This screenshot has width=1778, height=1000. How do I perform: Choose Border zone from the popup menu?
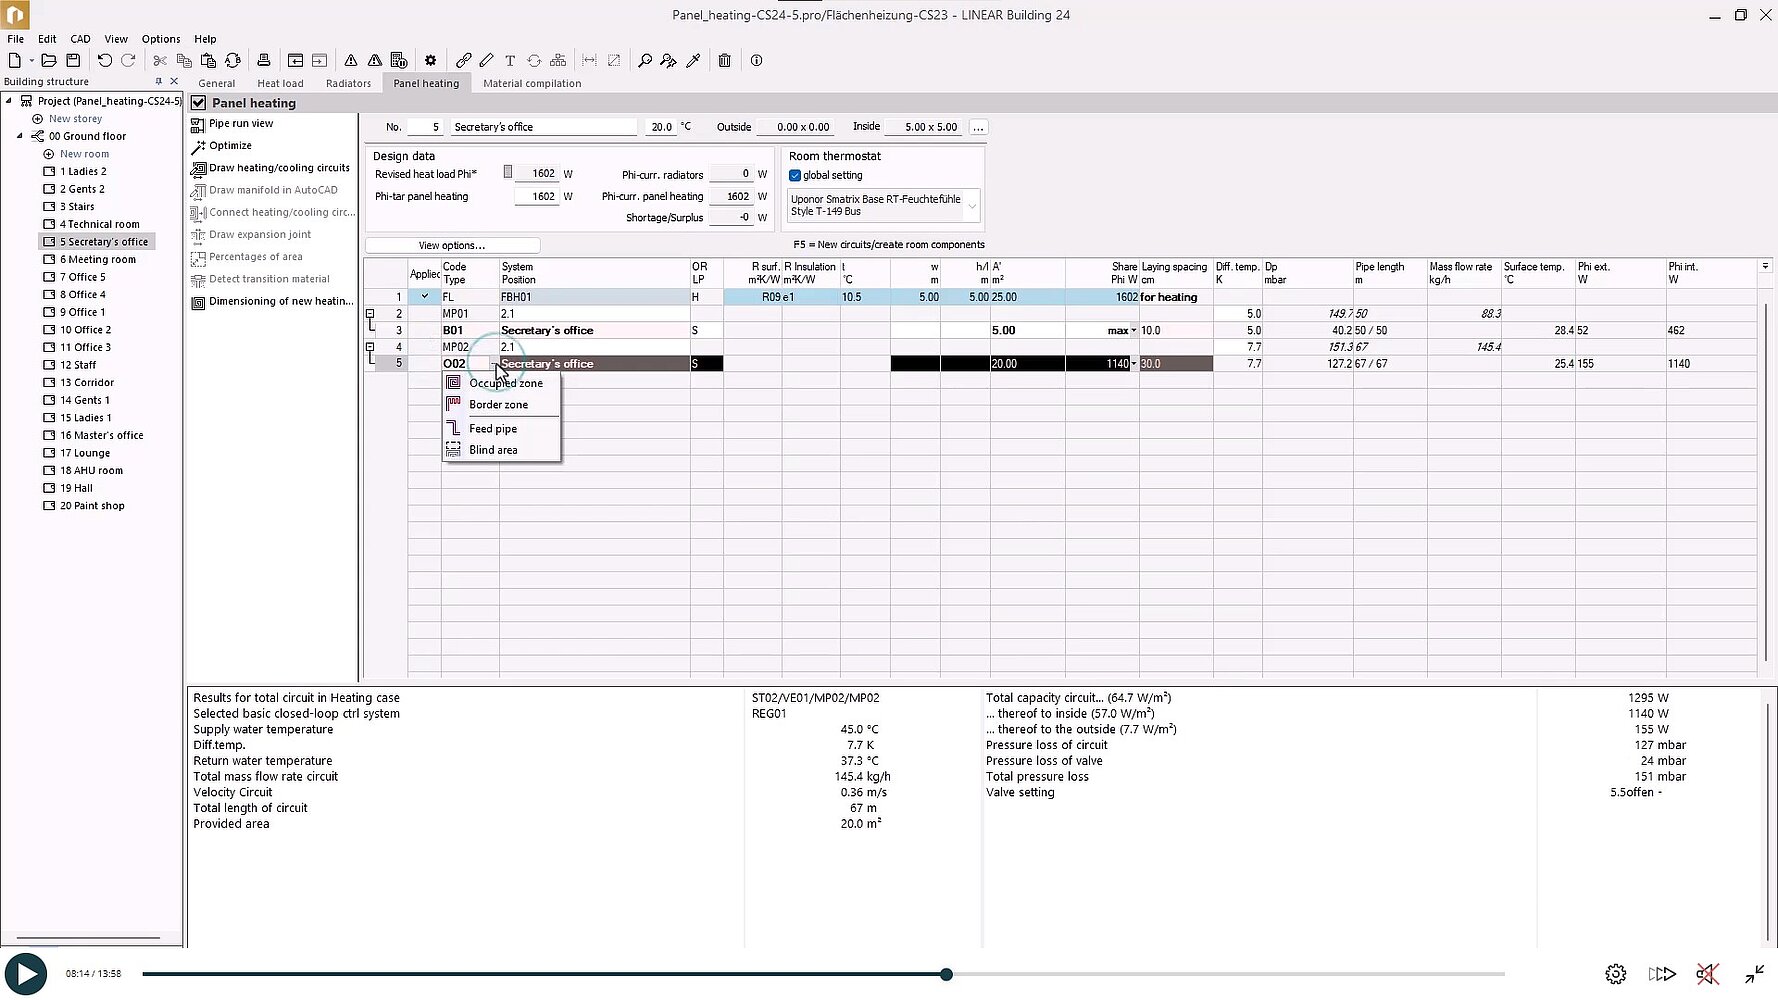(x=498, y=405)
